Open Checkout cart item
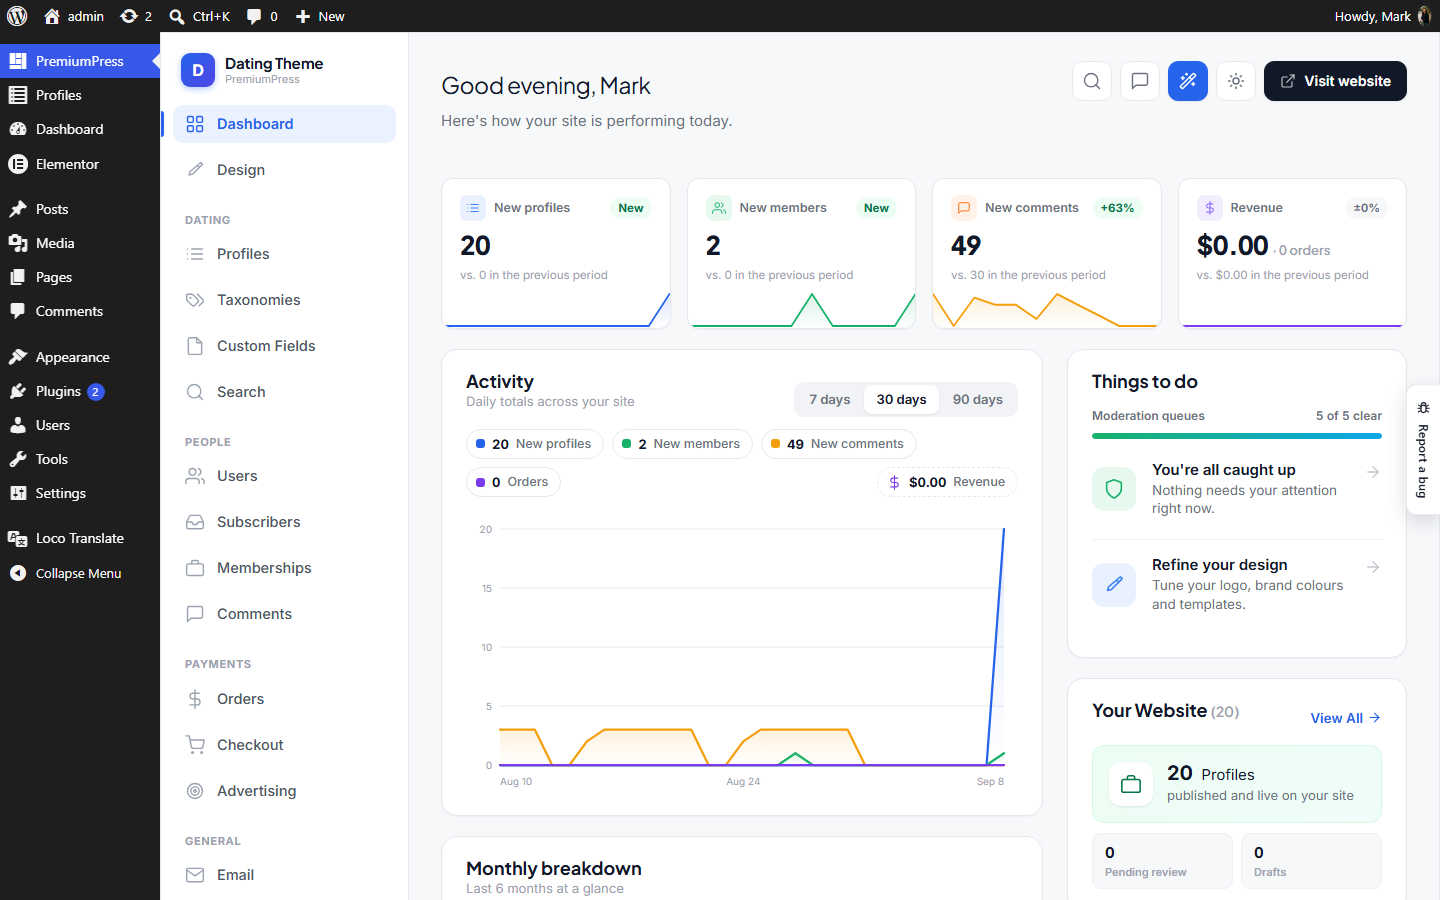The height and width of the screenshot is (900, 1440). pyautogui.click(x=284, y=745)
